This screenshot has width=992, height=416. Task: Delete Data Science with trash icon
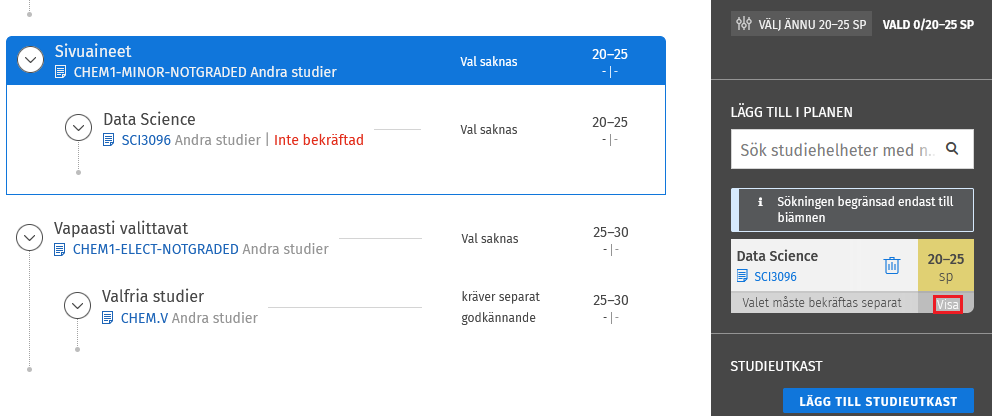click(892, 266)
